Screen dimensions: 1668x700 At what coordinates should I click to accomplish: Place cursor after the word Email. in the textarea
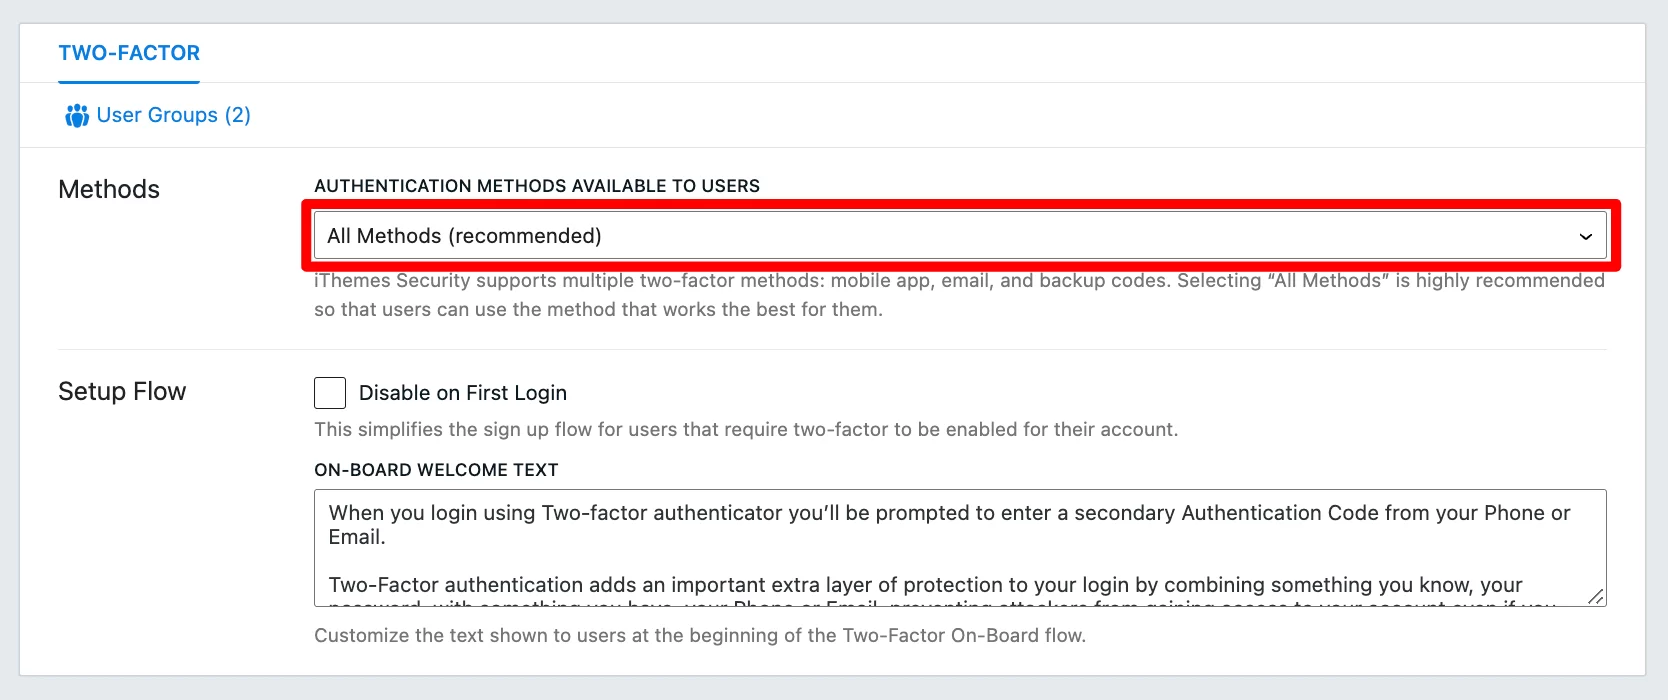(x=387, y=537)
